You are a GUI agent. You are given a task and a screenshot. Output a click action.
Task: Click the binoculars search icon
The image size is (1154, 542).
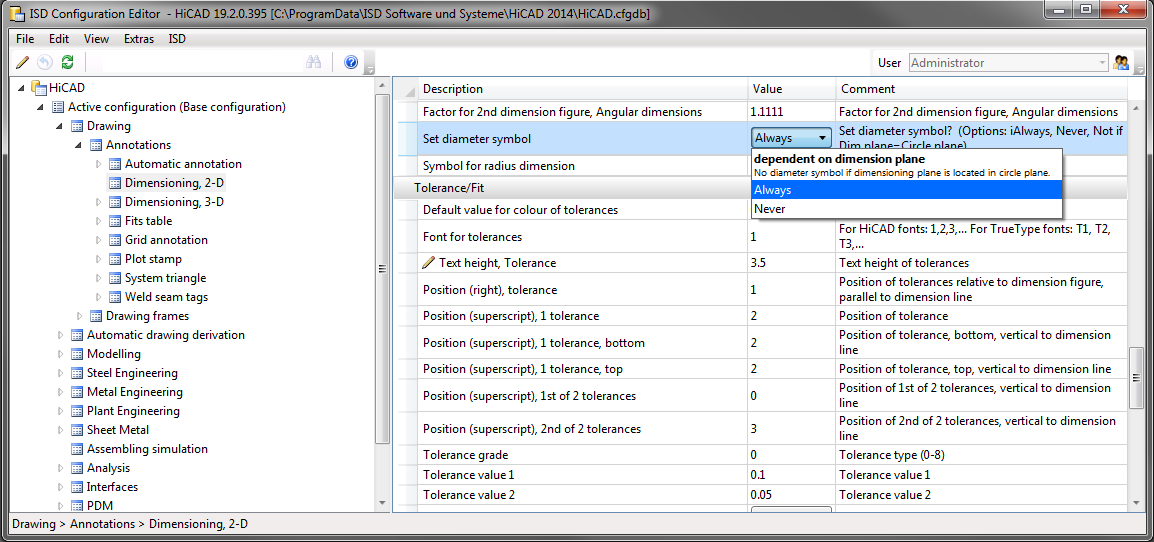[x=313, y=62]
